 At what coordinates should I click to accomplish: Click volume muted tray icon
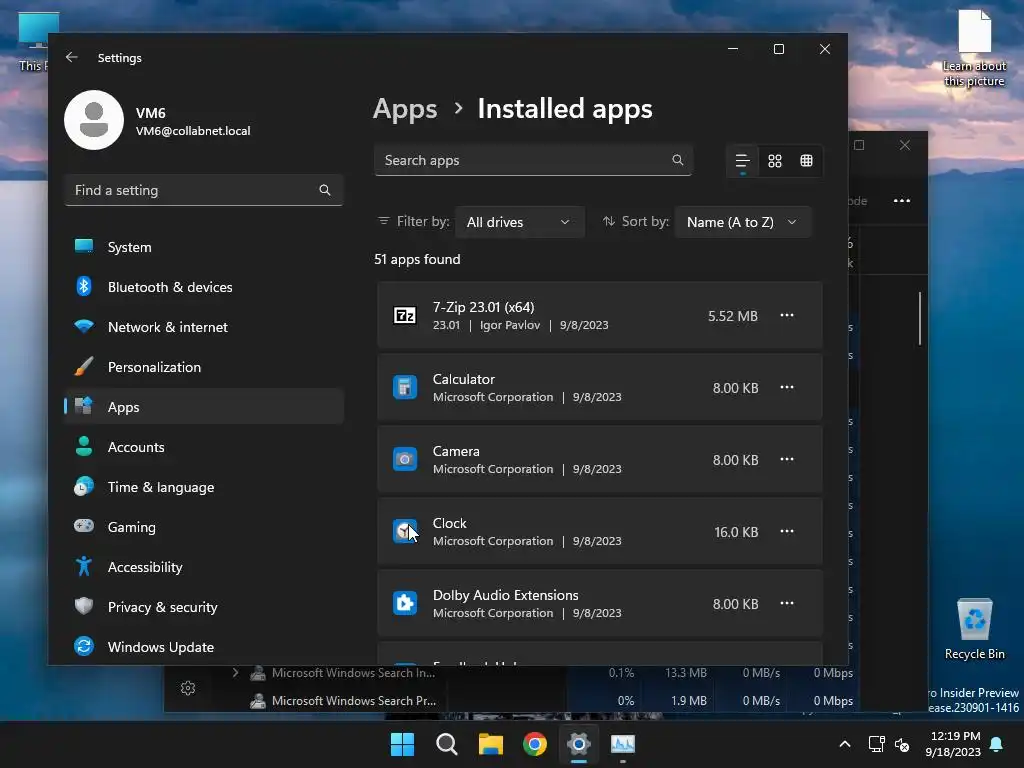[x=902, y=744]
